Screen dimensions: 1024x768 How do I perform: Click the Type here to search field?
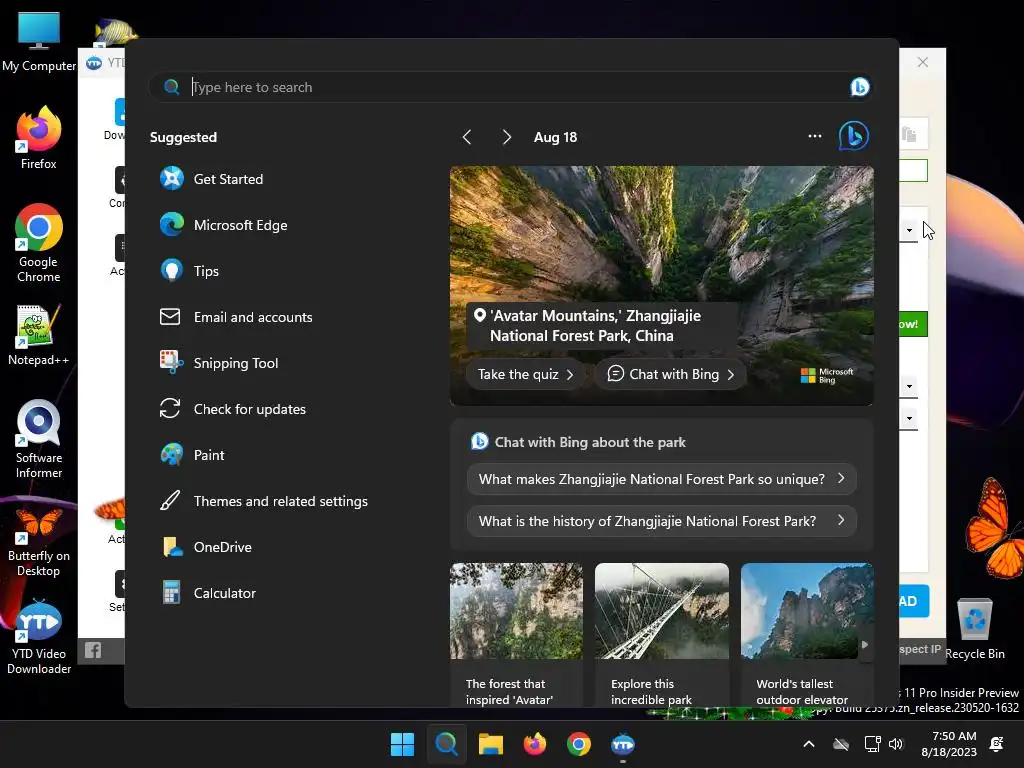509,87
